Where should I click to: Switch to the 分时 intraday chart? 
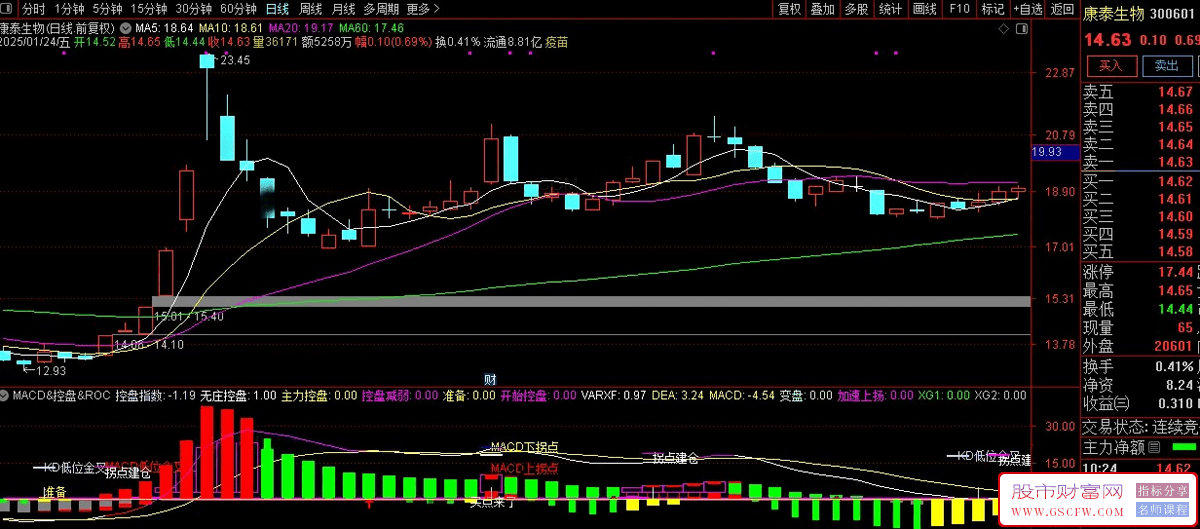(33, 9)
